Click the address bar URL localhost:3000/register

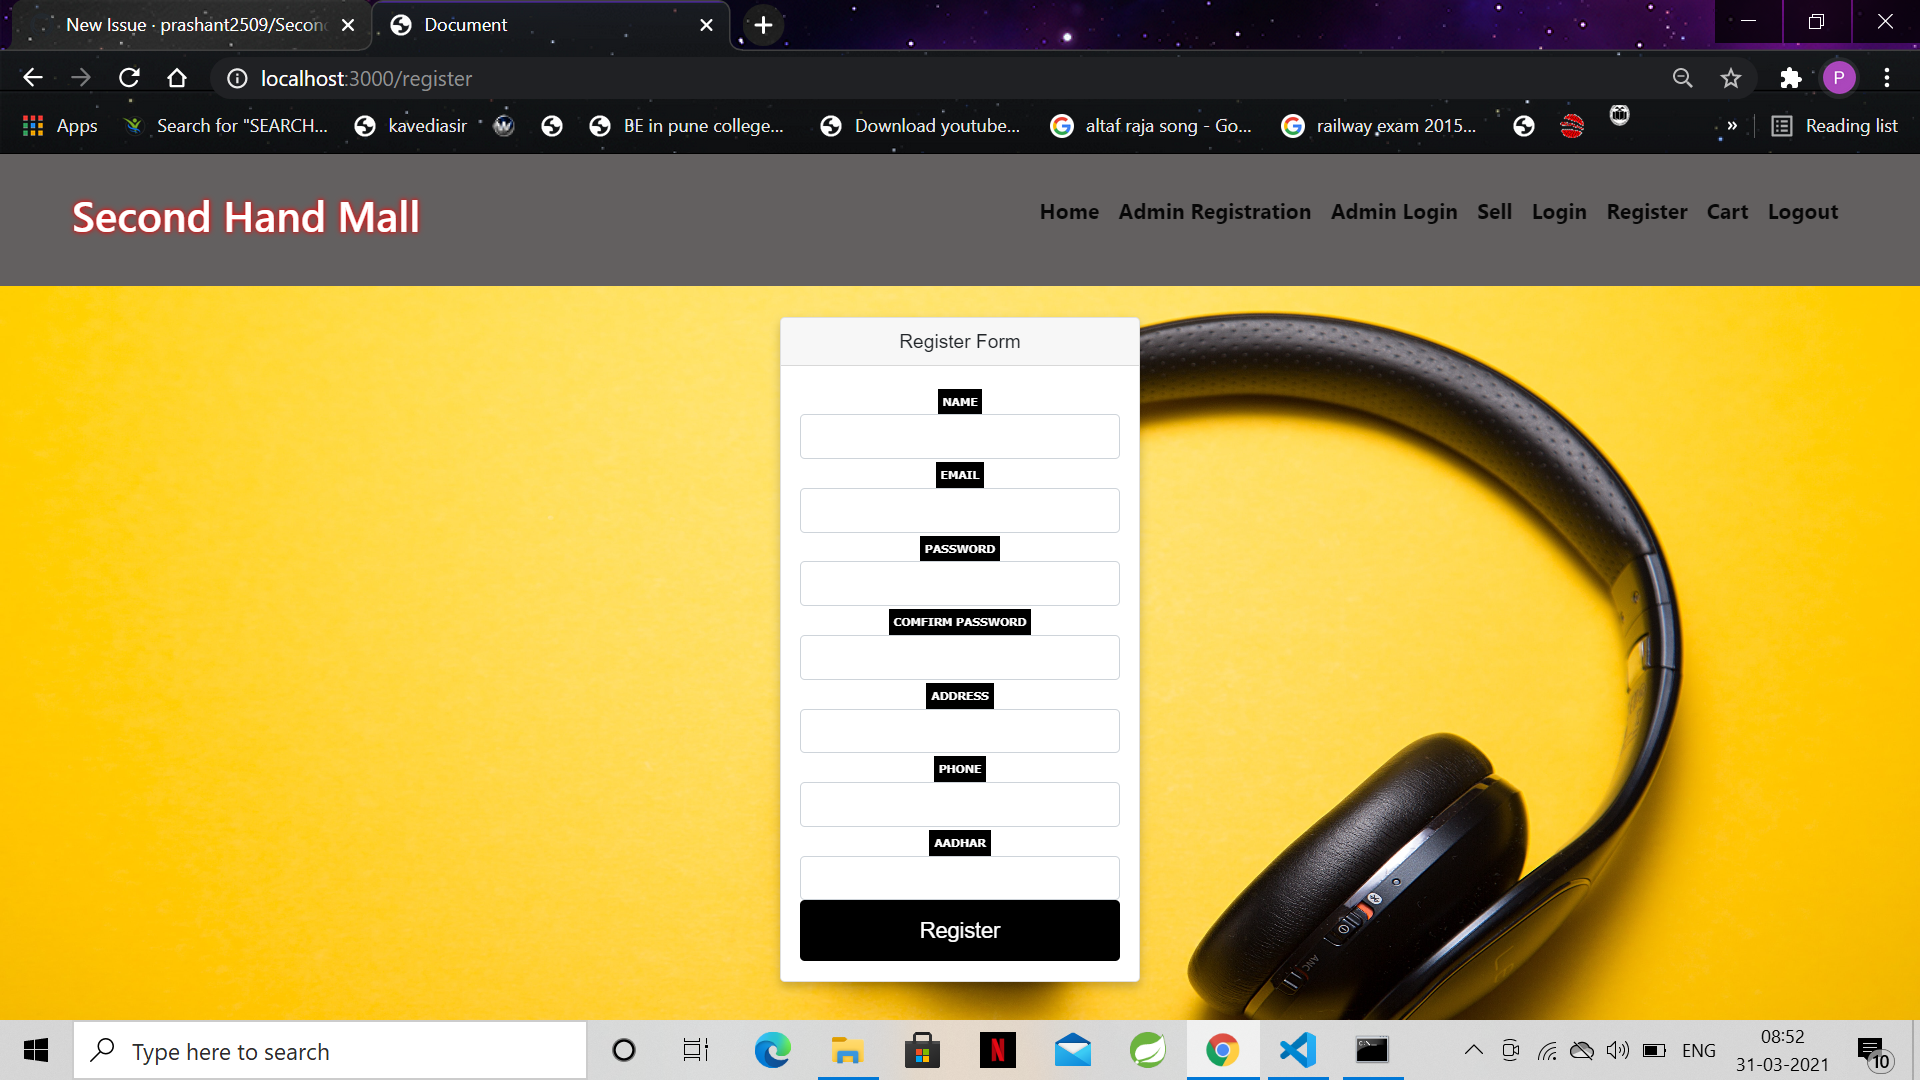(x=366, y=78)
